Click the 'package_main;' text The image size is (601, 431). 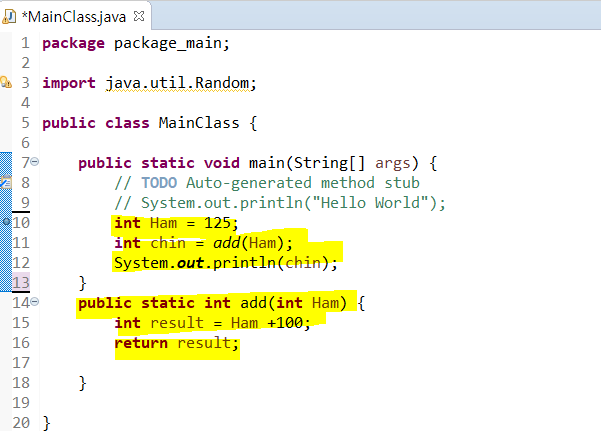click(x=172, y=43)
